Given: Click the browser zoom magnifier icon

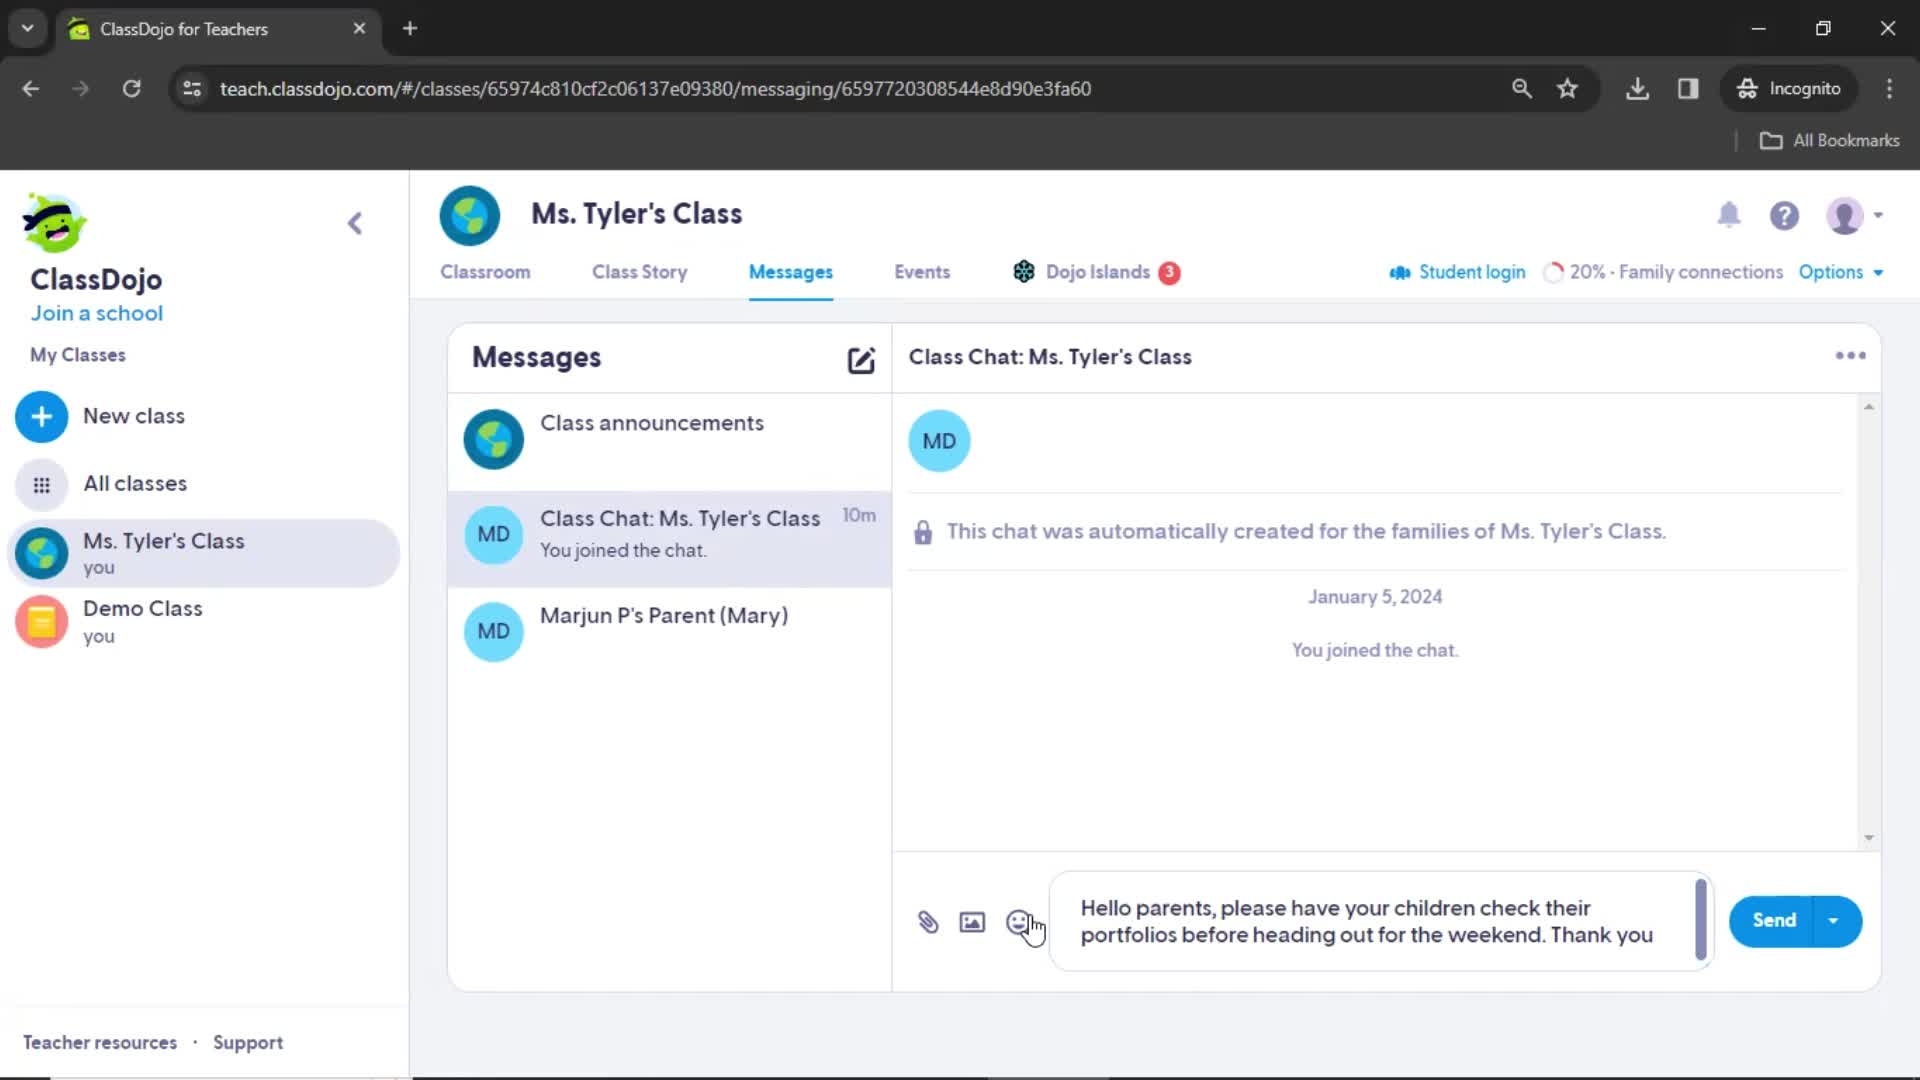Looking at the screenshot, I should (1521, 89).
